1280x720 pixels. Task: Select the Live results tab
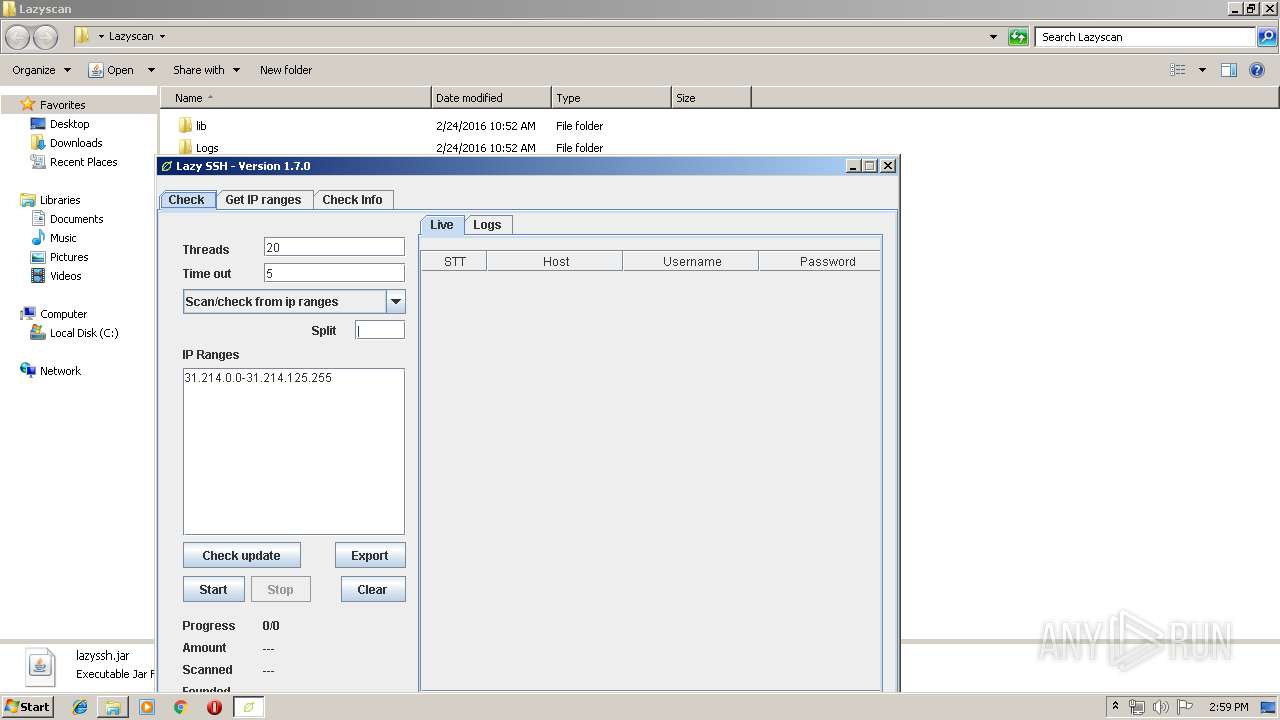point(442,225)
